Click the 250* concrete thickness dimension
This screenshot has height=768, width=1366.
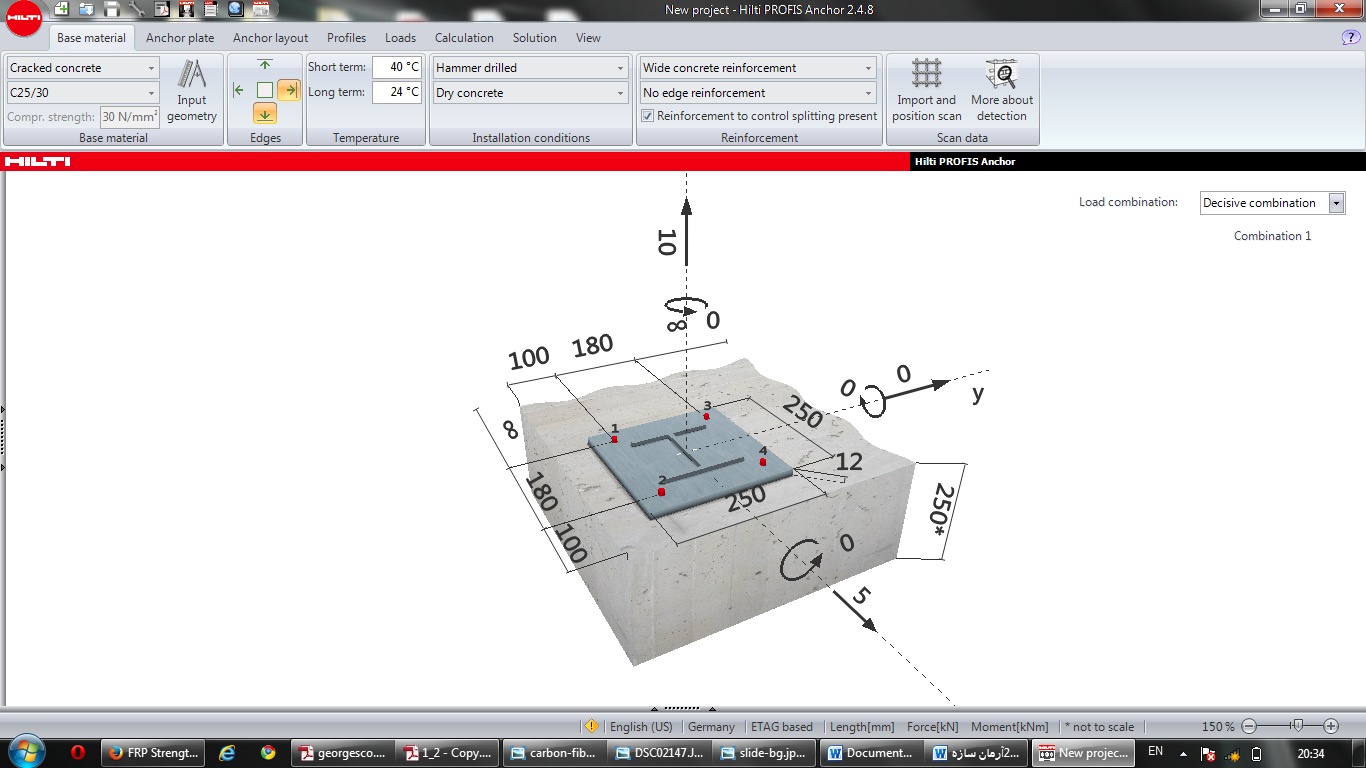[x=944, y=508]
